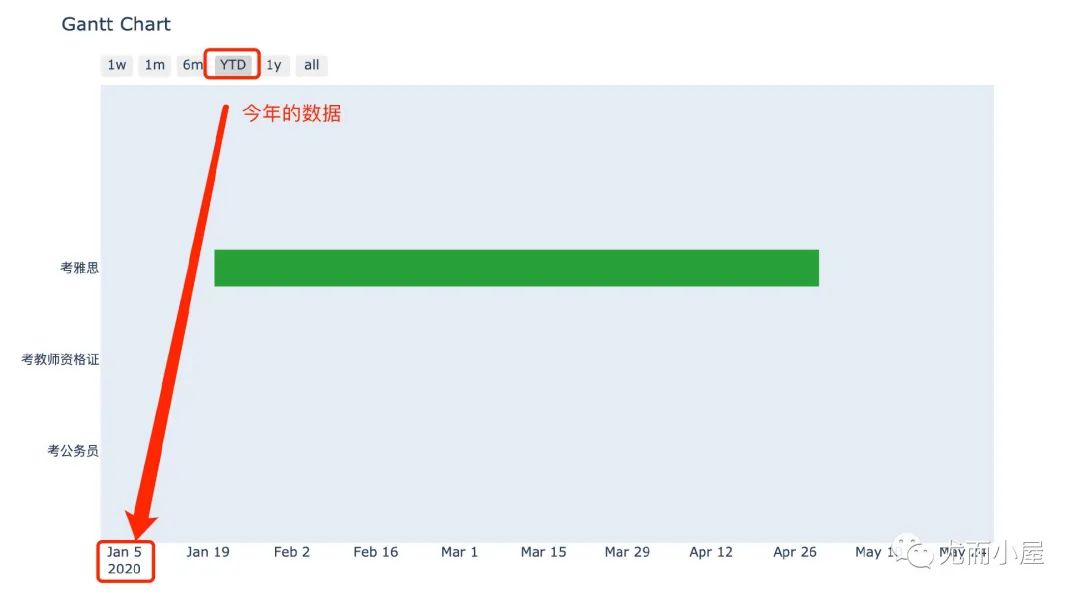Click the Mar 29 date tick

[627, 552]
